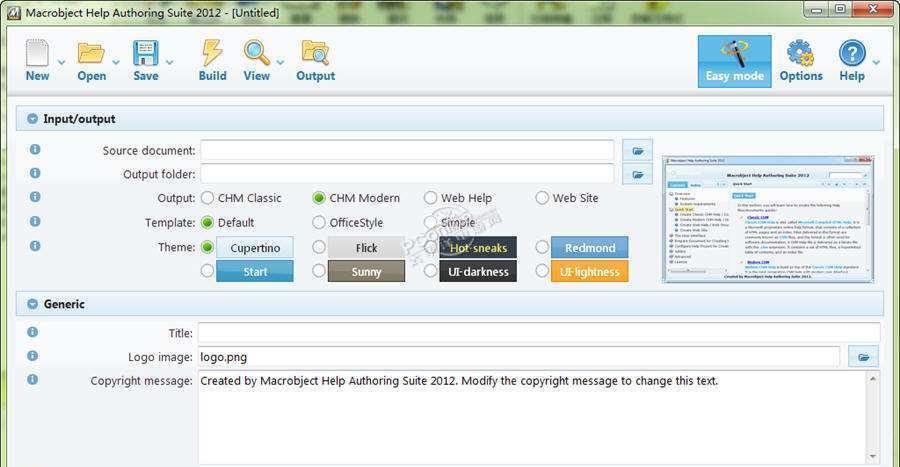900x467 pixels.
Task: Select the OfficeStyle template radio
Action: (319, 223)
